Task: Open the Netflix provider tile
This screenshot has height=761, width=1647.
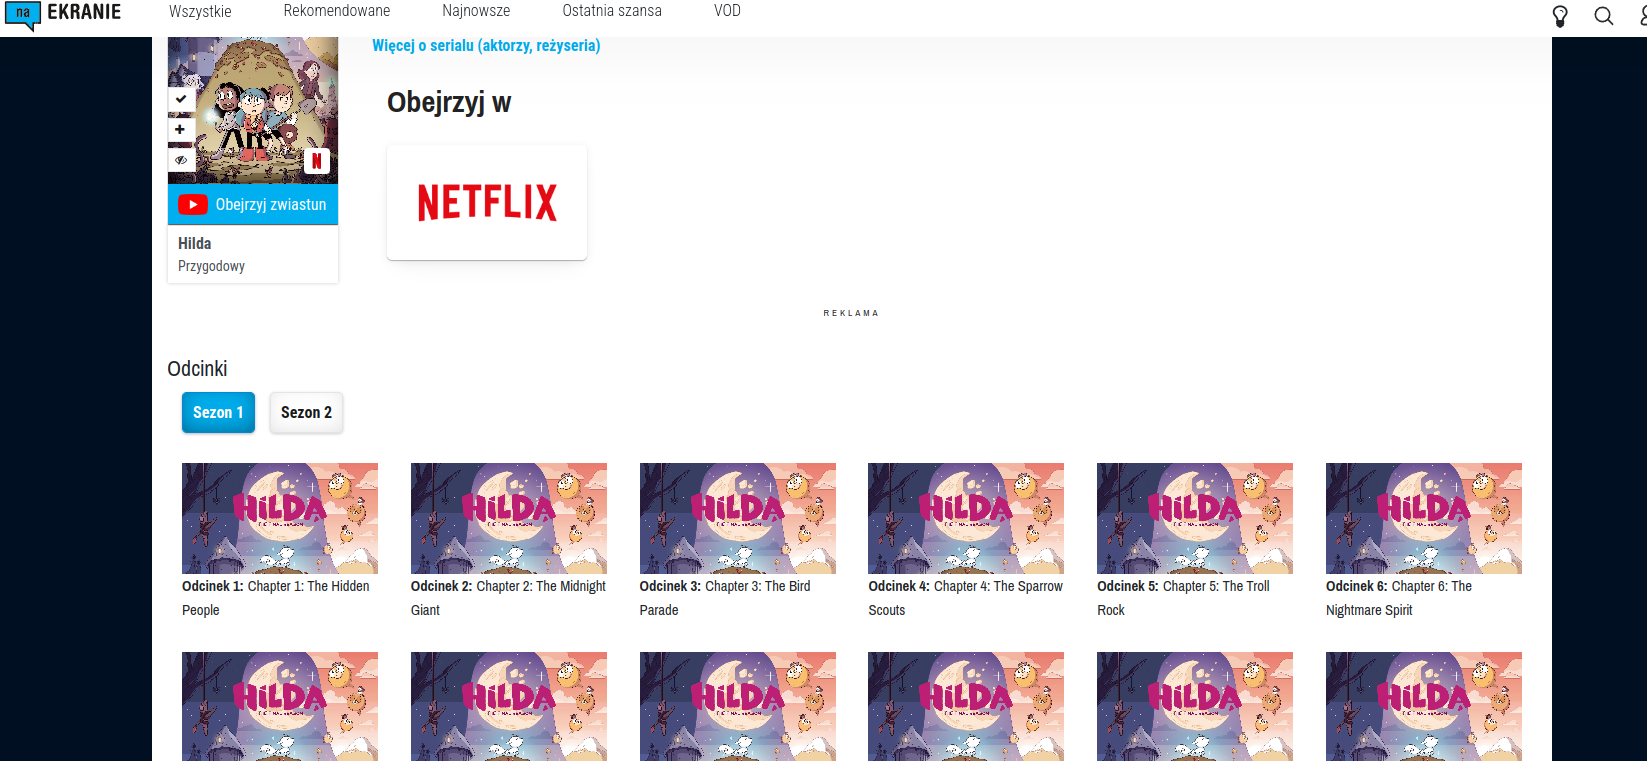Action: pyautogui.click(x=487, y=202)
